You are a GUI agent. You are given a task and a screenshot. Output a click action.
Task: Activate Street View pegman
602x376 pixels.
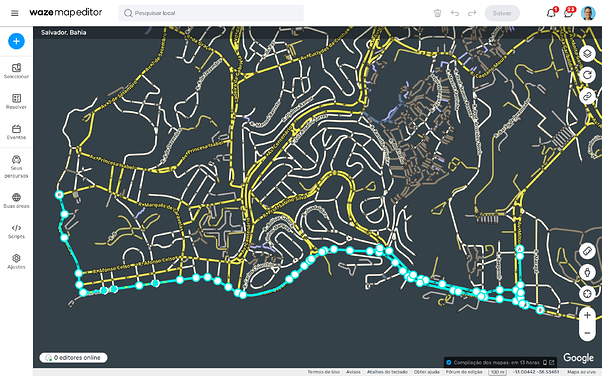(587, 272)
